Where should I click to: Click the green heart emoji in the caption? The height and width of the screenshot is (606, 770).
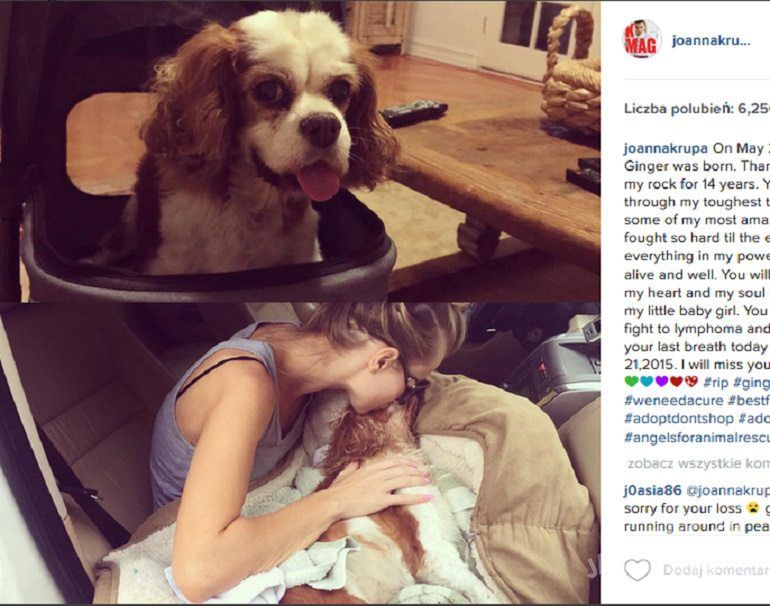(x=631, y=381)
